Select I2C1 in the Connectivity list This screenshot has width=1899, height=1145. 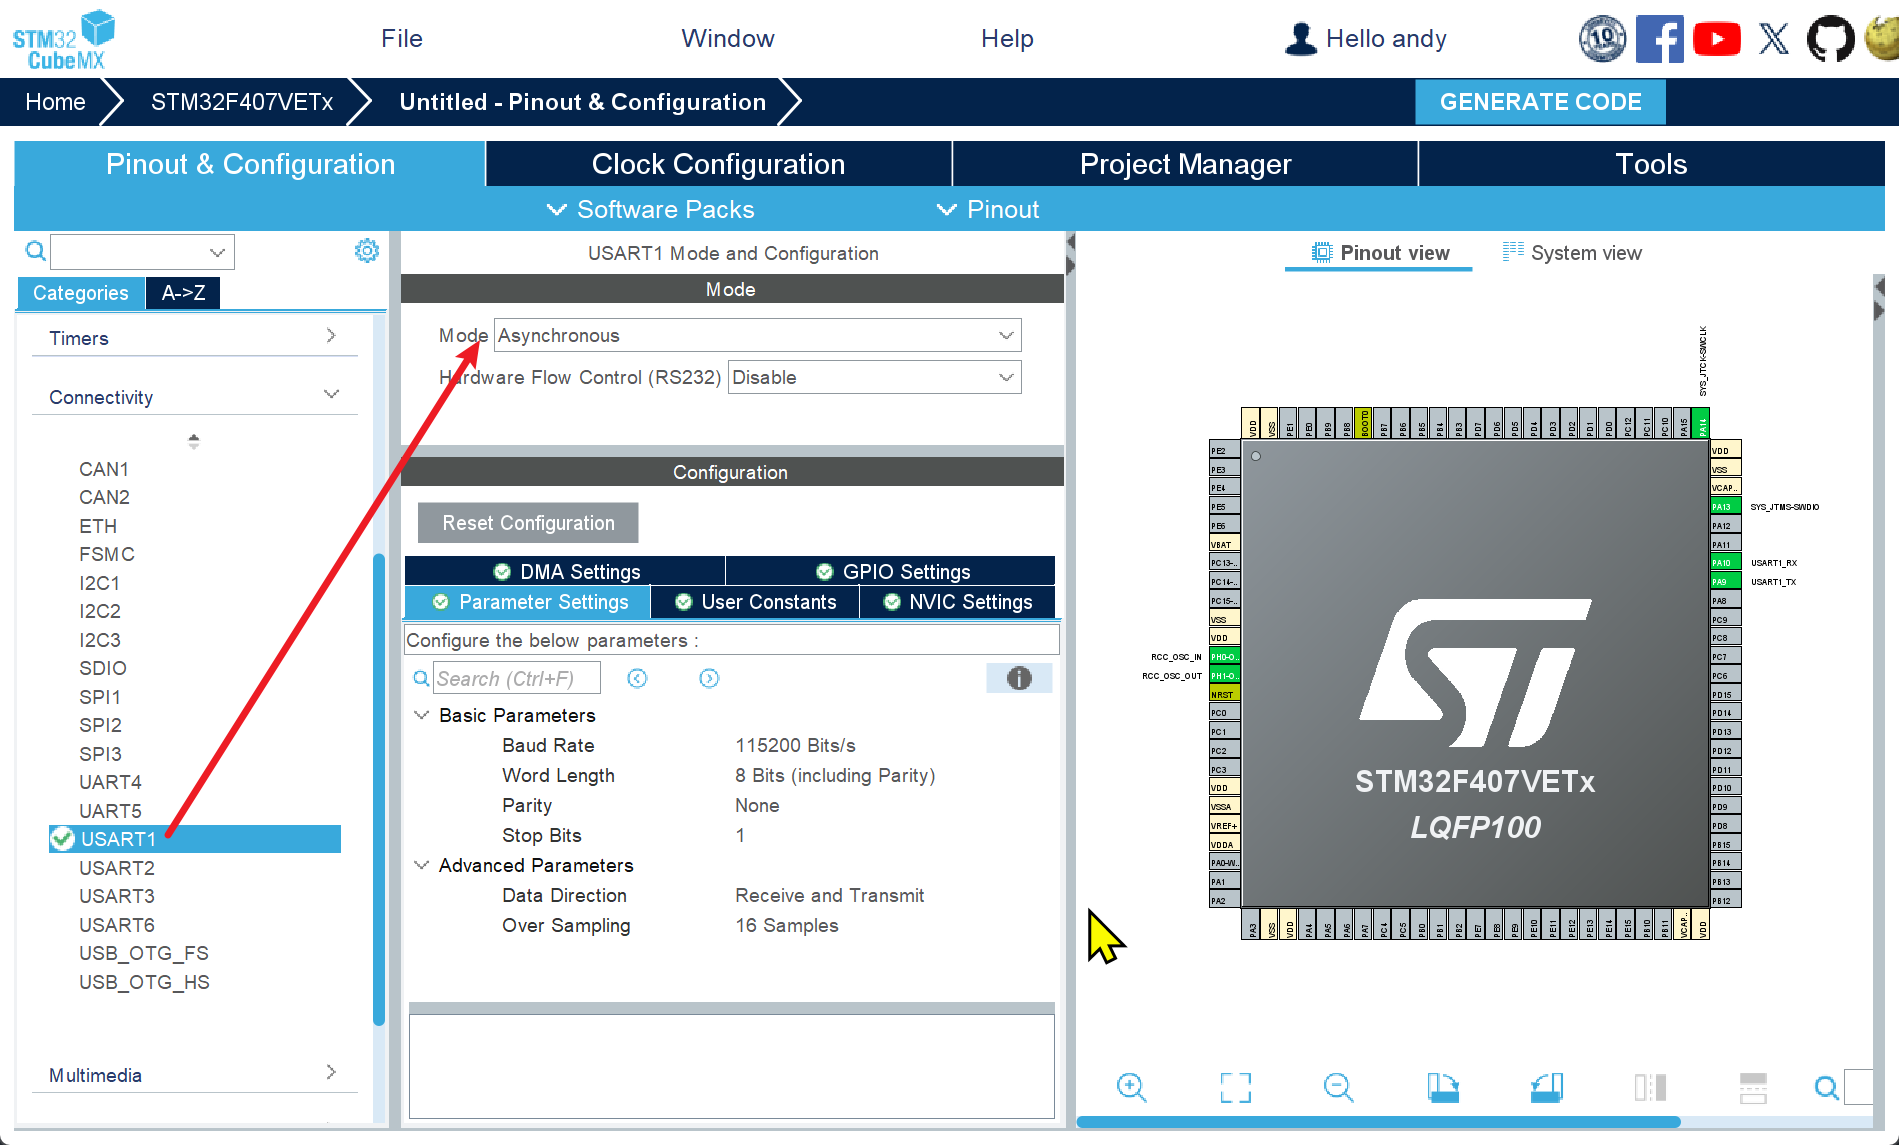pos(100,583)
